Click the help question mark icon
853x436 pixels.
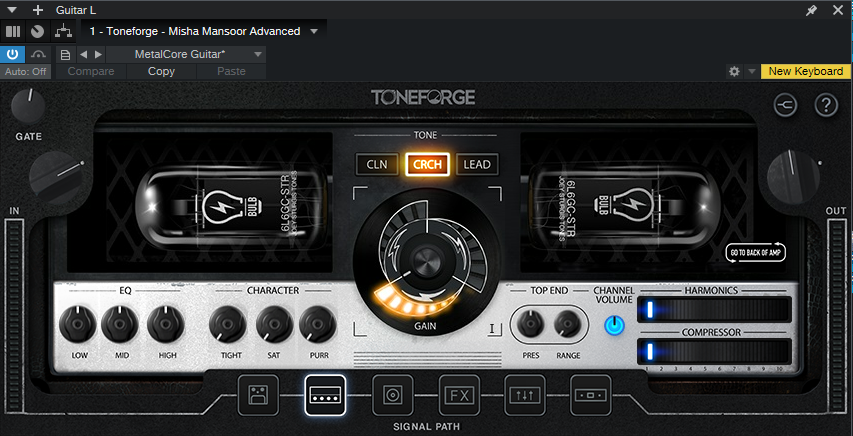826,106
